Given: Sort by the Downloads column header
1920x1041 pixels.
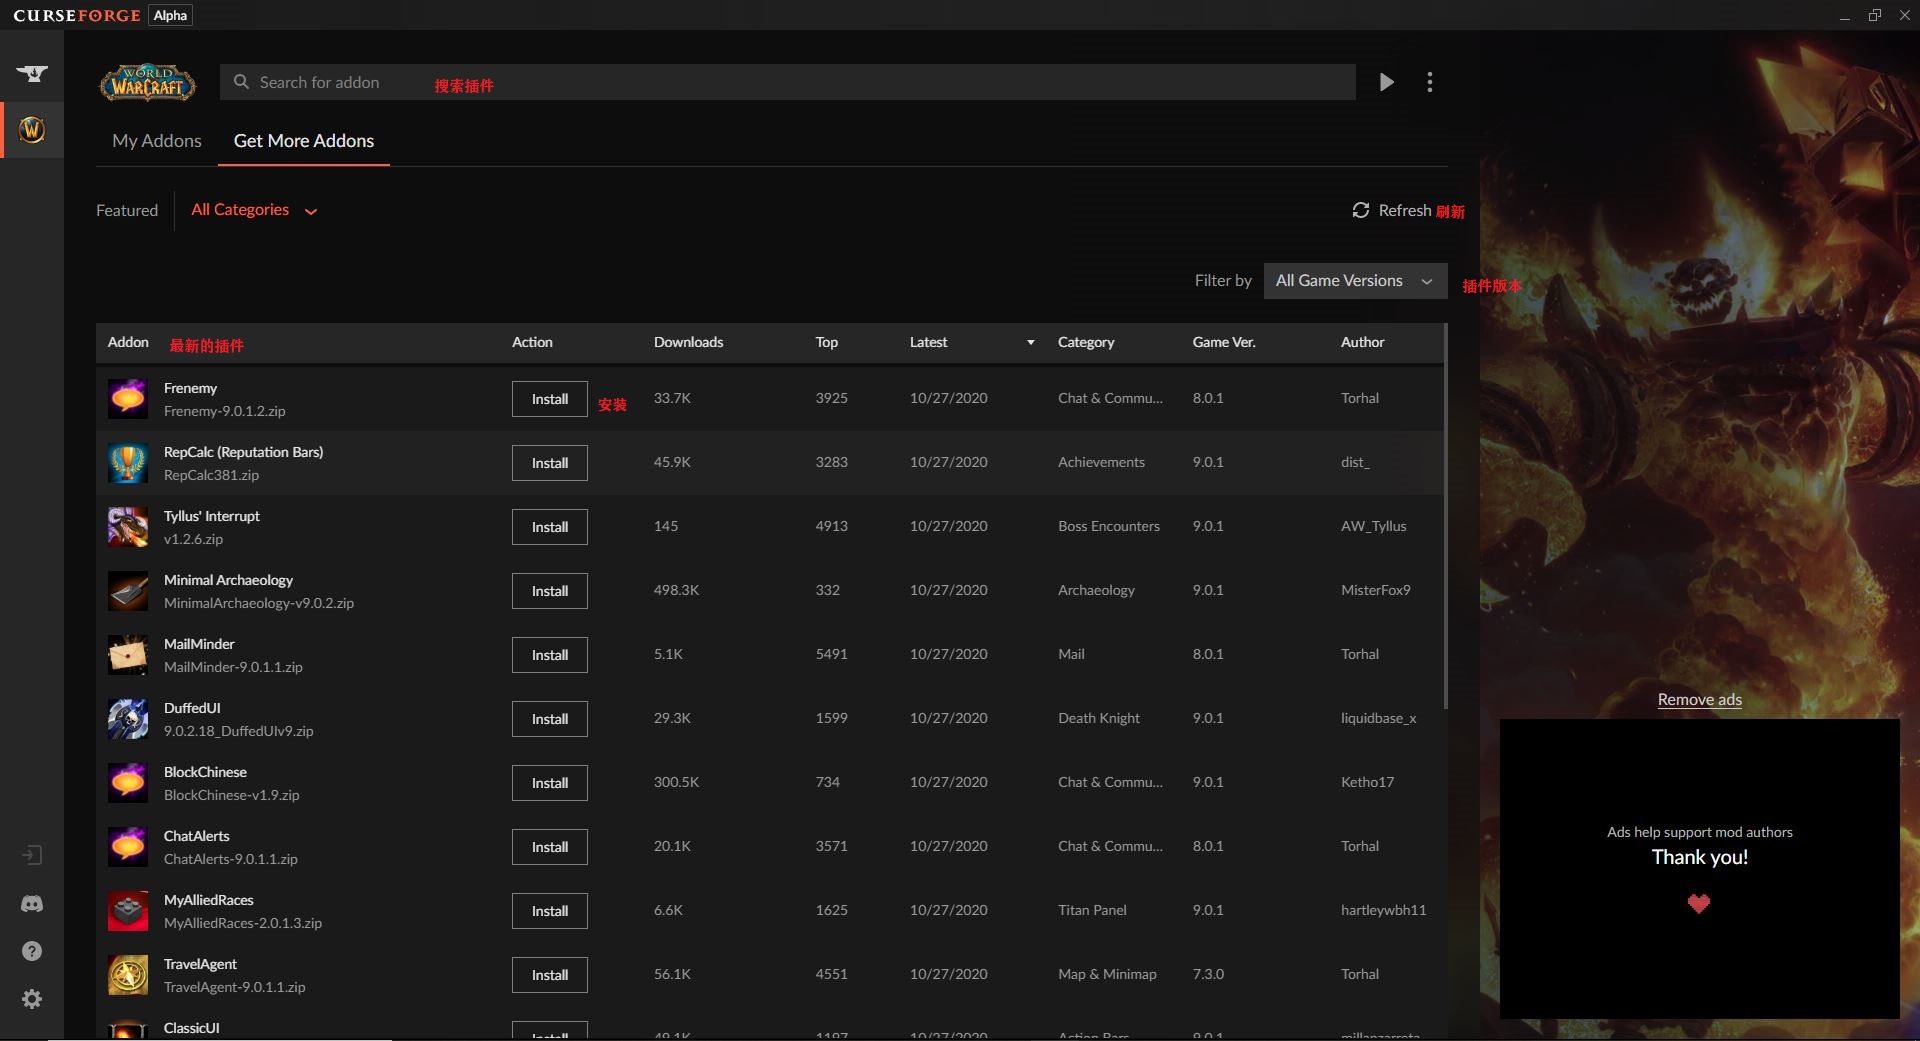Looking at the screenshot, I should (688, 342).
